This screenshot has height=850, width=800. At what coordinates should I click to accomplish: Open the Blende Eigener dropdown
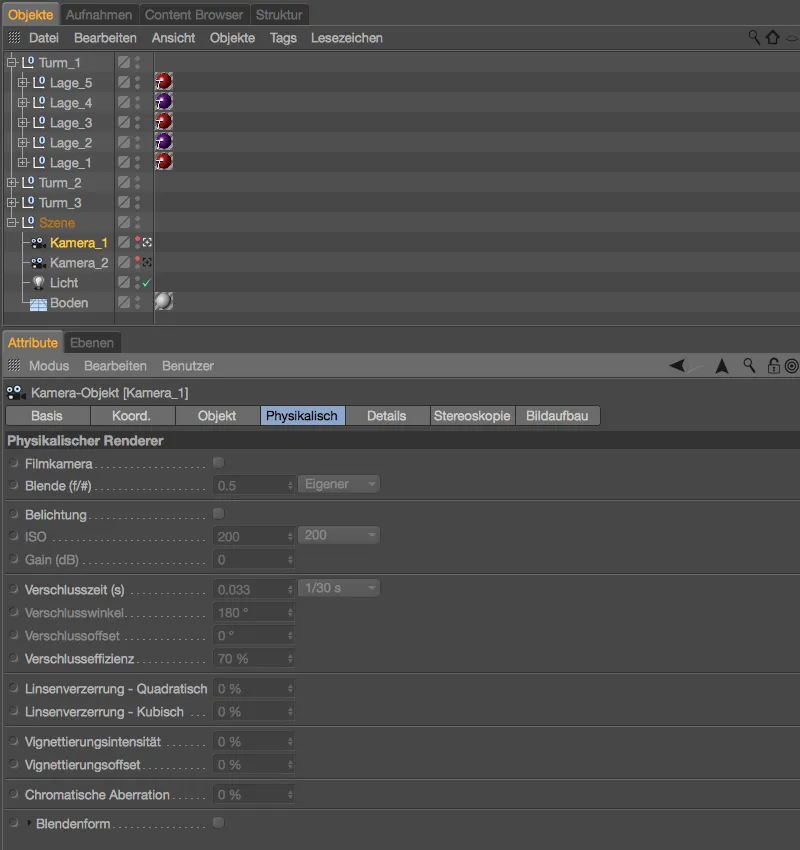click(339, 484)
